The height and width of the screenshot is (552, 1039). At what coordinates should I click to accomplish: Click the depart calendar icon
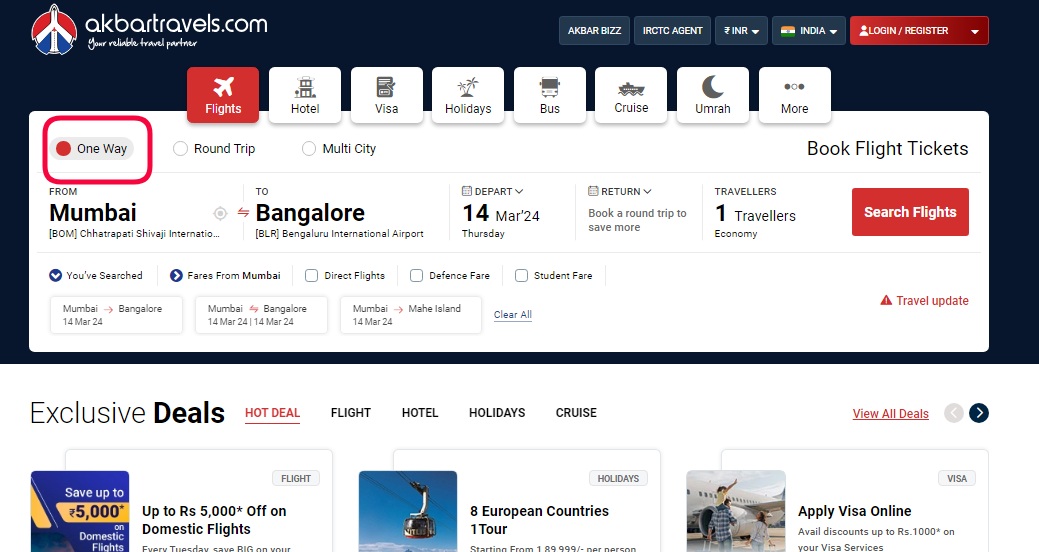point(466,191)
